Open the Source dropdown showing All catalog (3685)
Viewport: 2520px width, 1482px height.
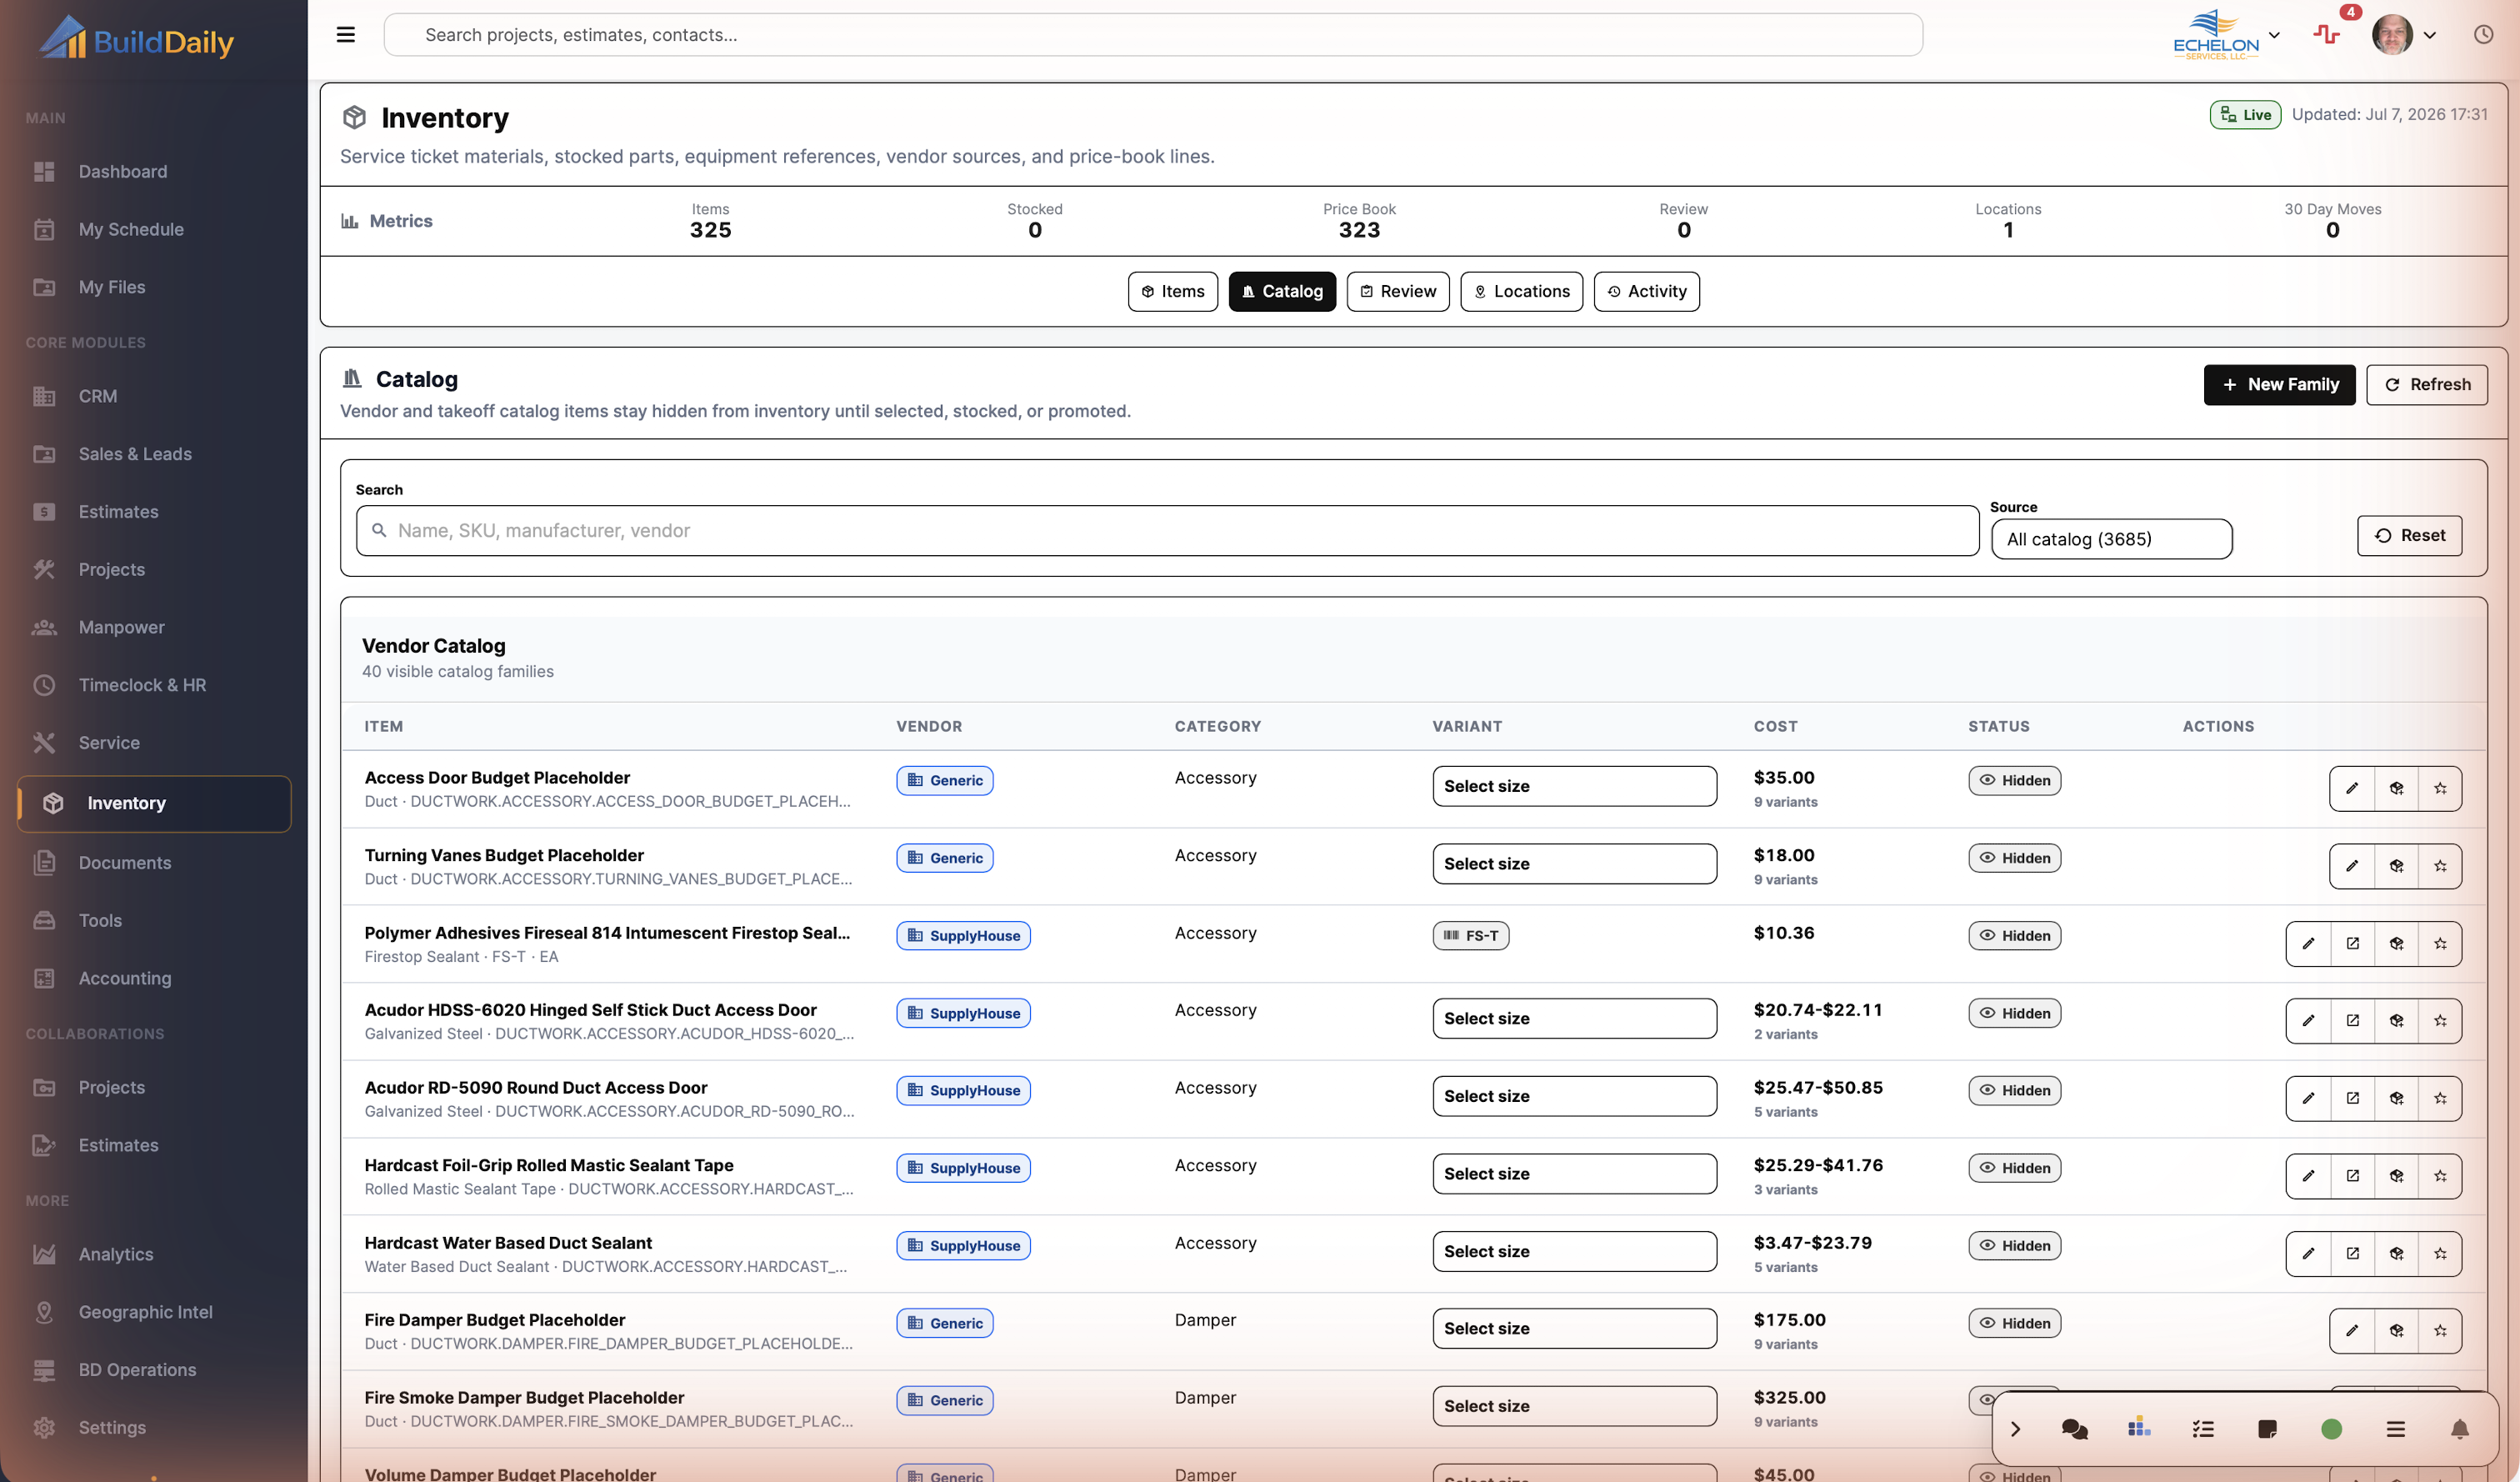click(2111, 539)
